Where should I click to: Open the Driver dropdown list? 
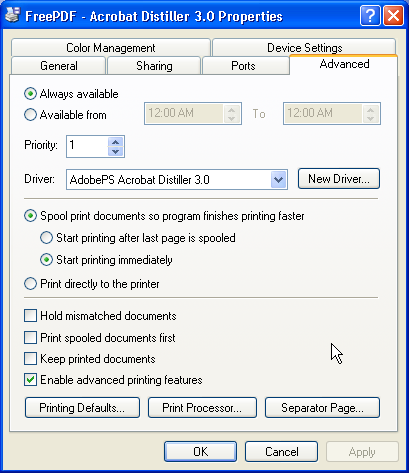(279, 180)
